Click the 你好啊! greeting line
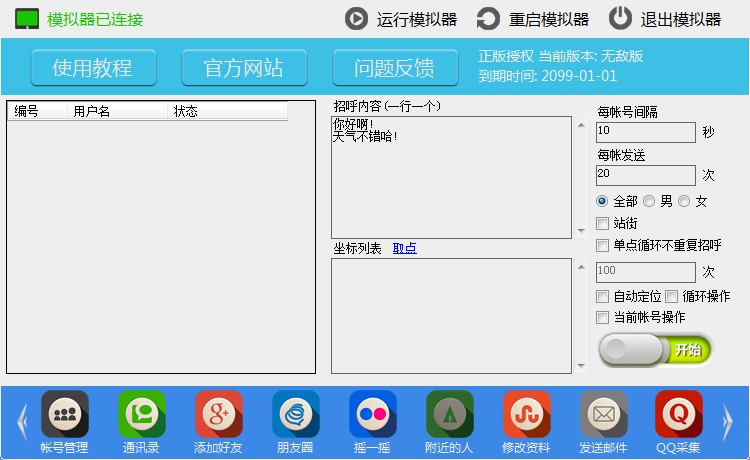Screen dimensions: 750x460 (x=353, y=124)
